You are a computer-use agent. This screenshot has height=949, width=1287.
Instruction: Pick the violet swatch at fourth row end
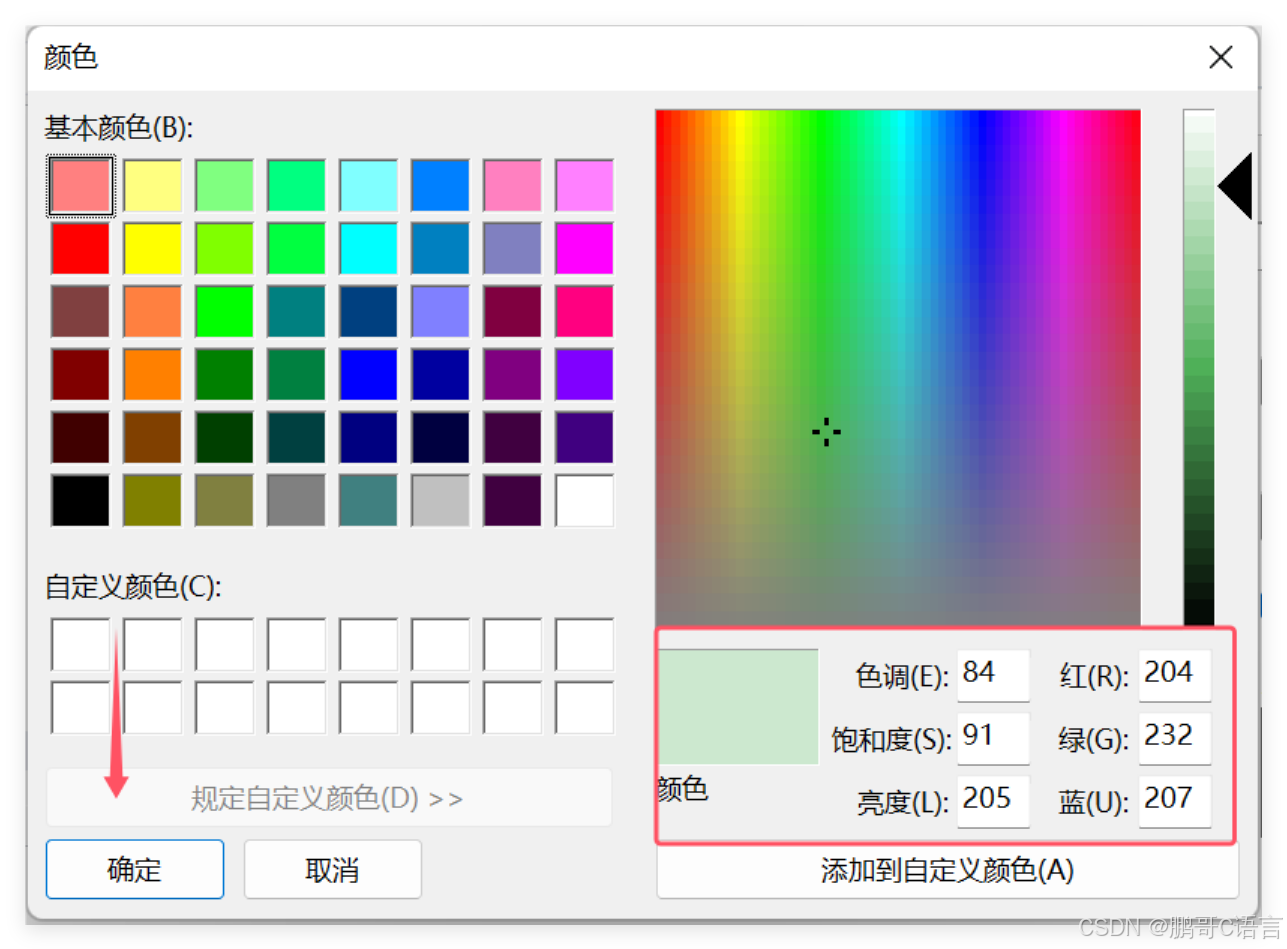pyautogui.click(x=584, y=374)
